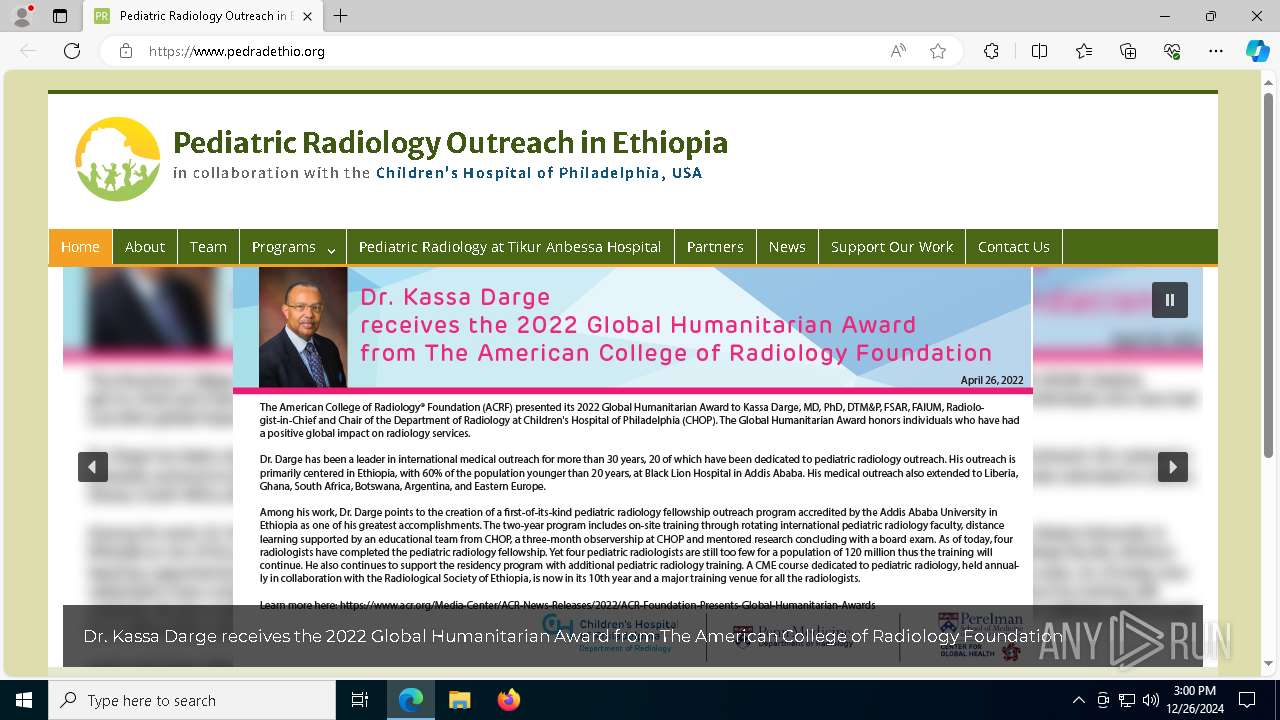Open the tab actions menu icon
1280x720 pixels.
click(x=60, y=16)
